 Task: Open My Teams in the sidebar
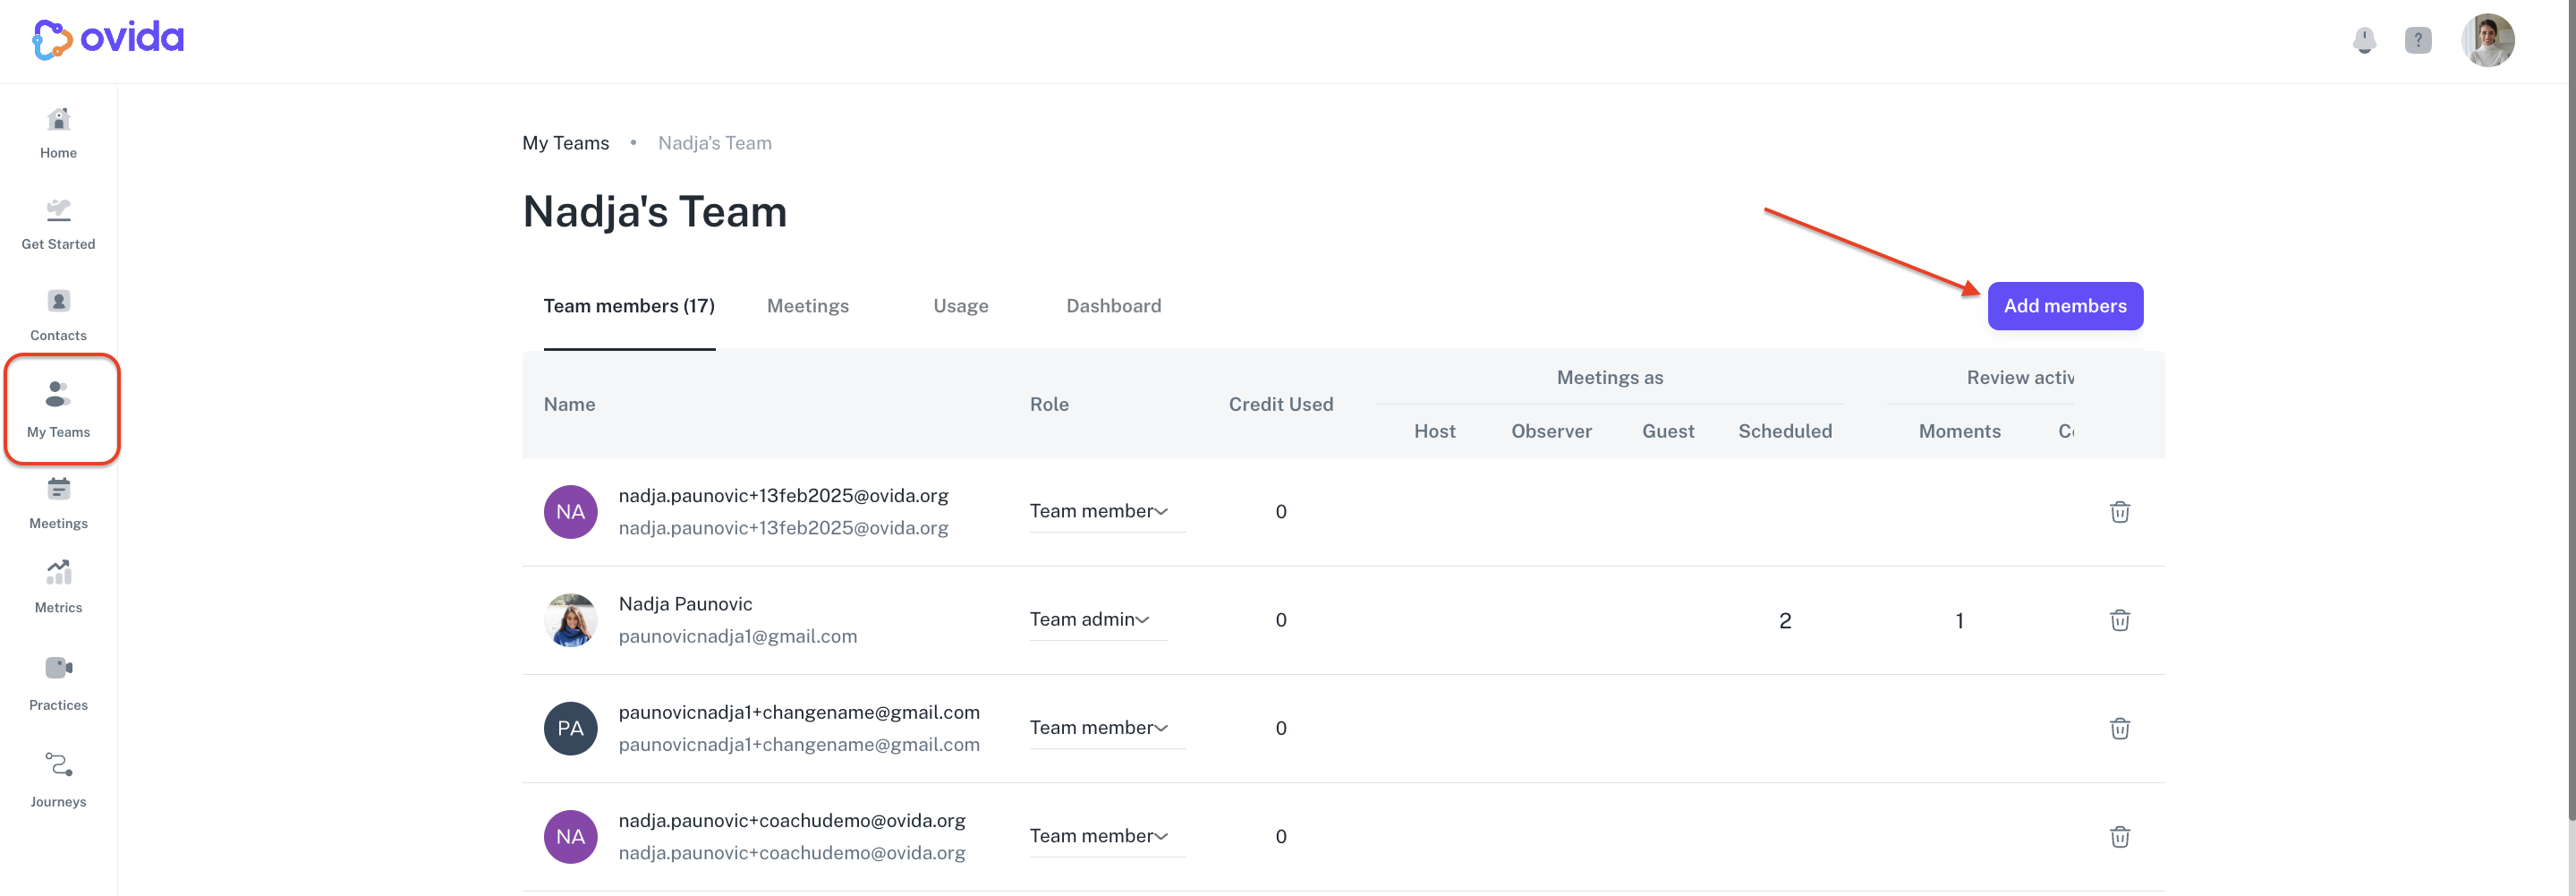coord(58,409)
